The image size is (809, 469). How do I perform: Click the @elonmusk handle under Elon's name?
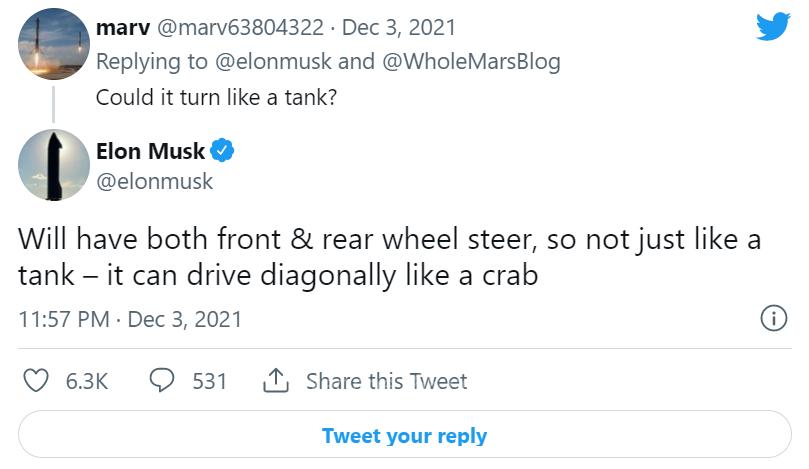click(x=154, y=181)
